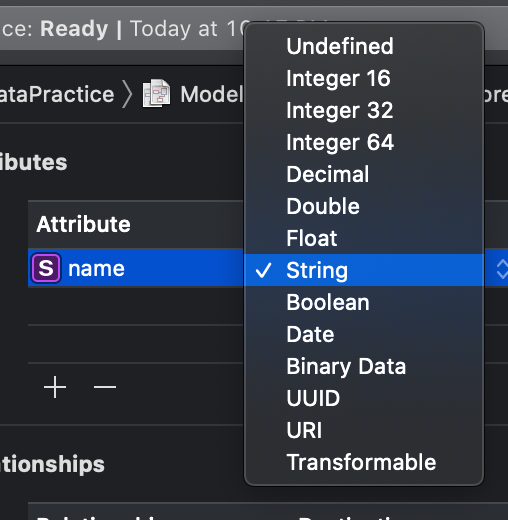
Task: Click the minus icon to remove attribute
Action: coord(105,387)
